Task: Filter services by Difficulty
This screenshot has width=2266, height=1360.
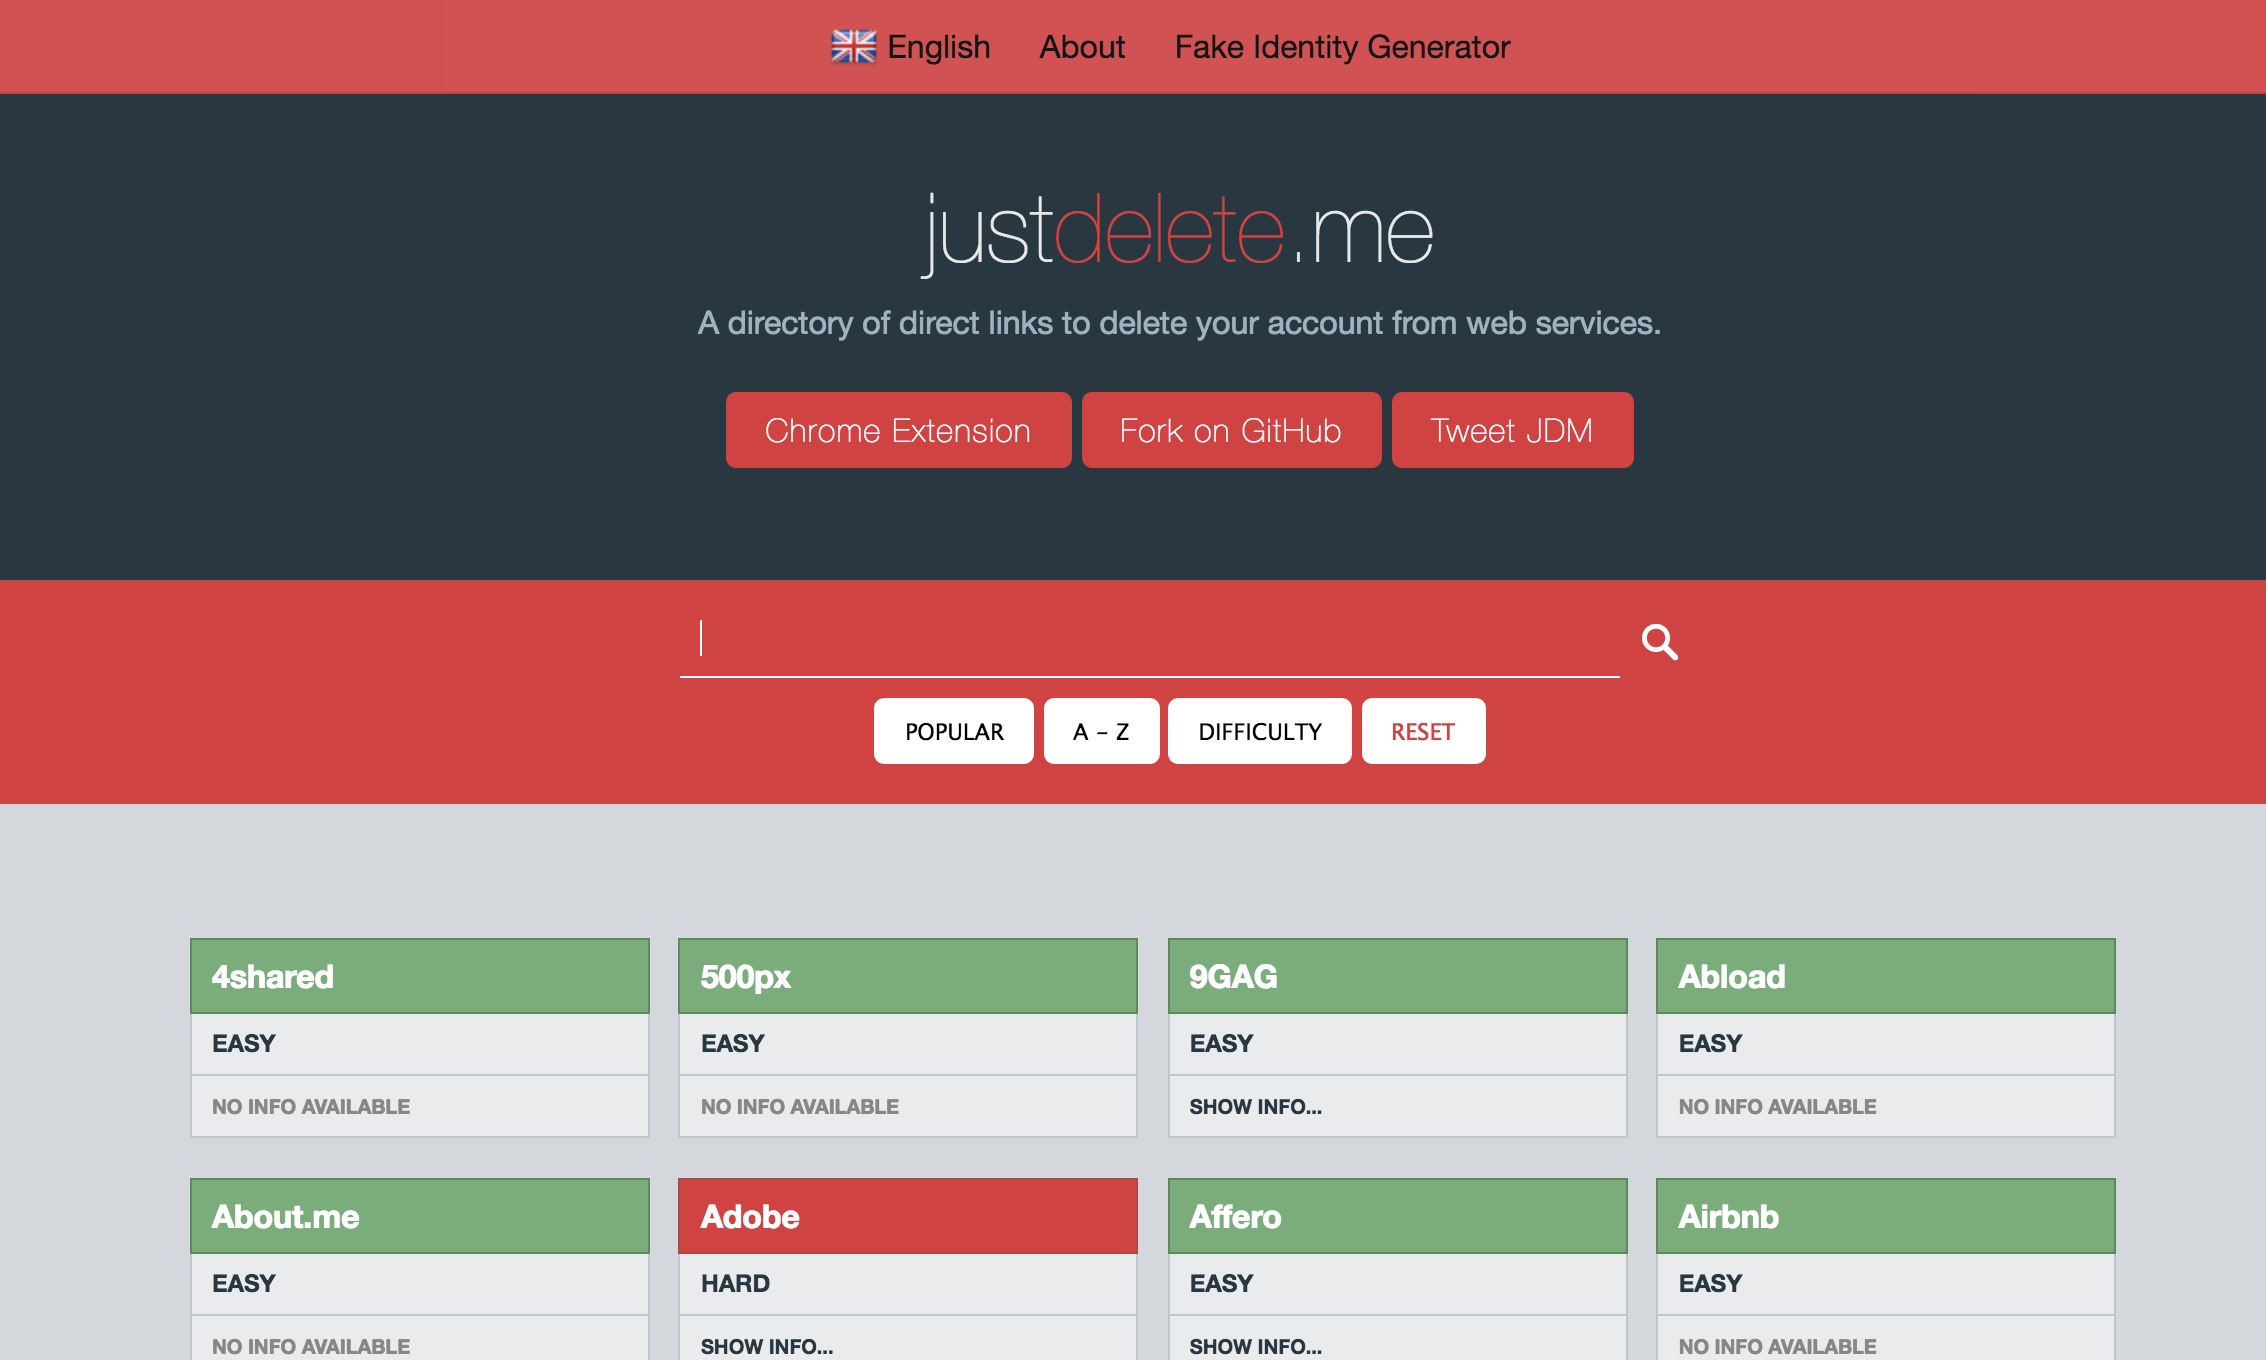Action: [x=1259, y=731]
